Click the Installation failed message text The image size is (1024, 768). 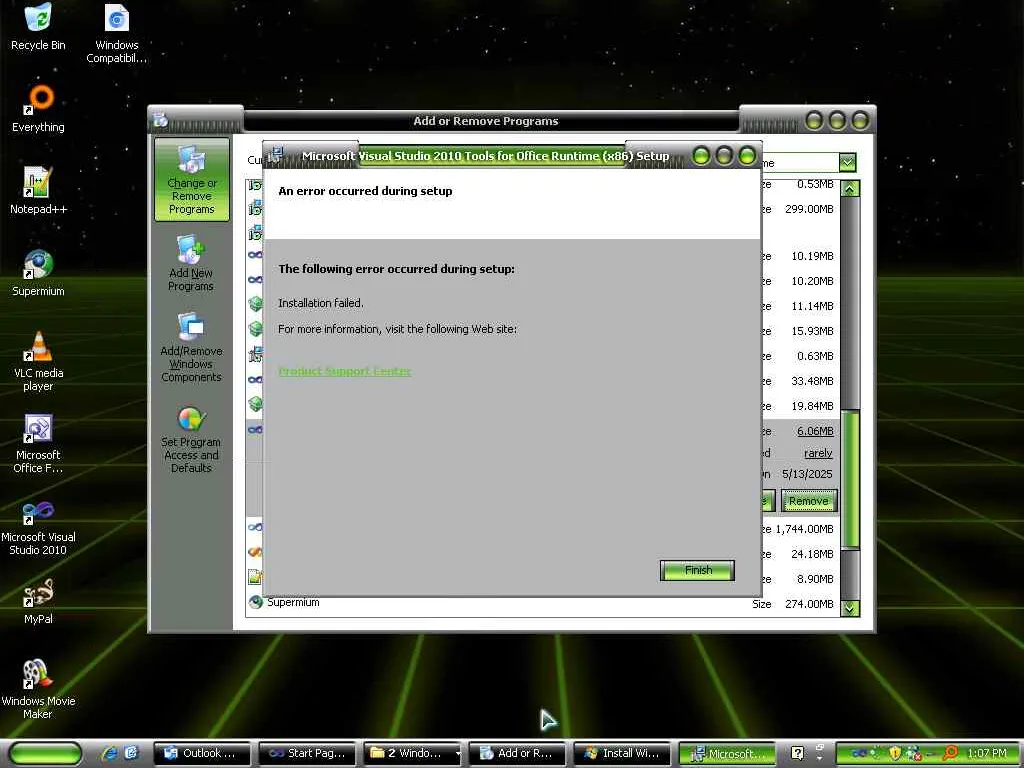tap(321, 303)
